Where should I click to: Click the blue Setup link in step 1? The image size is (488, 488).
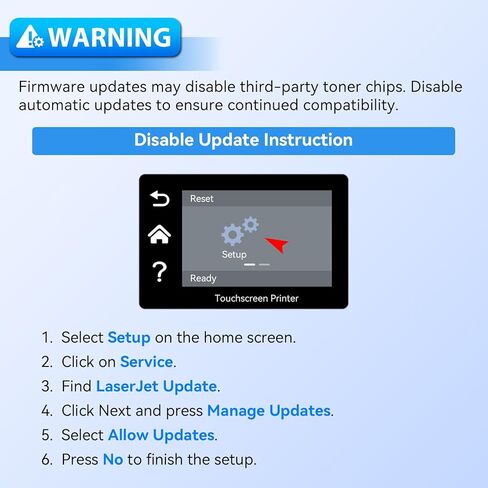coord(129,338)
